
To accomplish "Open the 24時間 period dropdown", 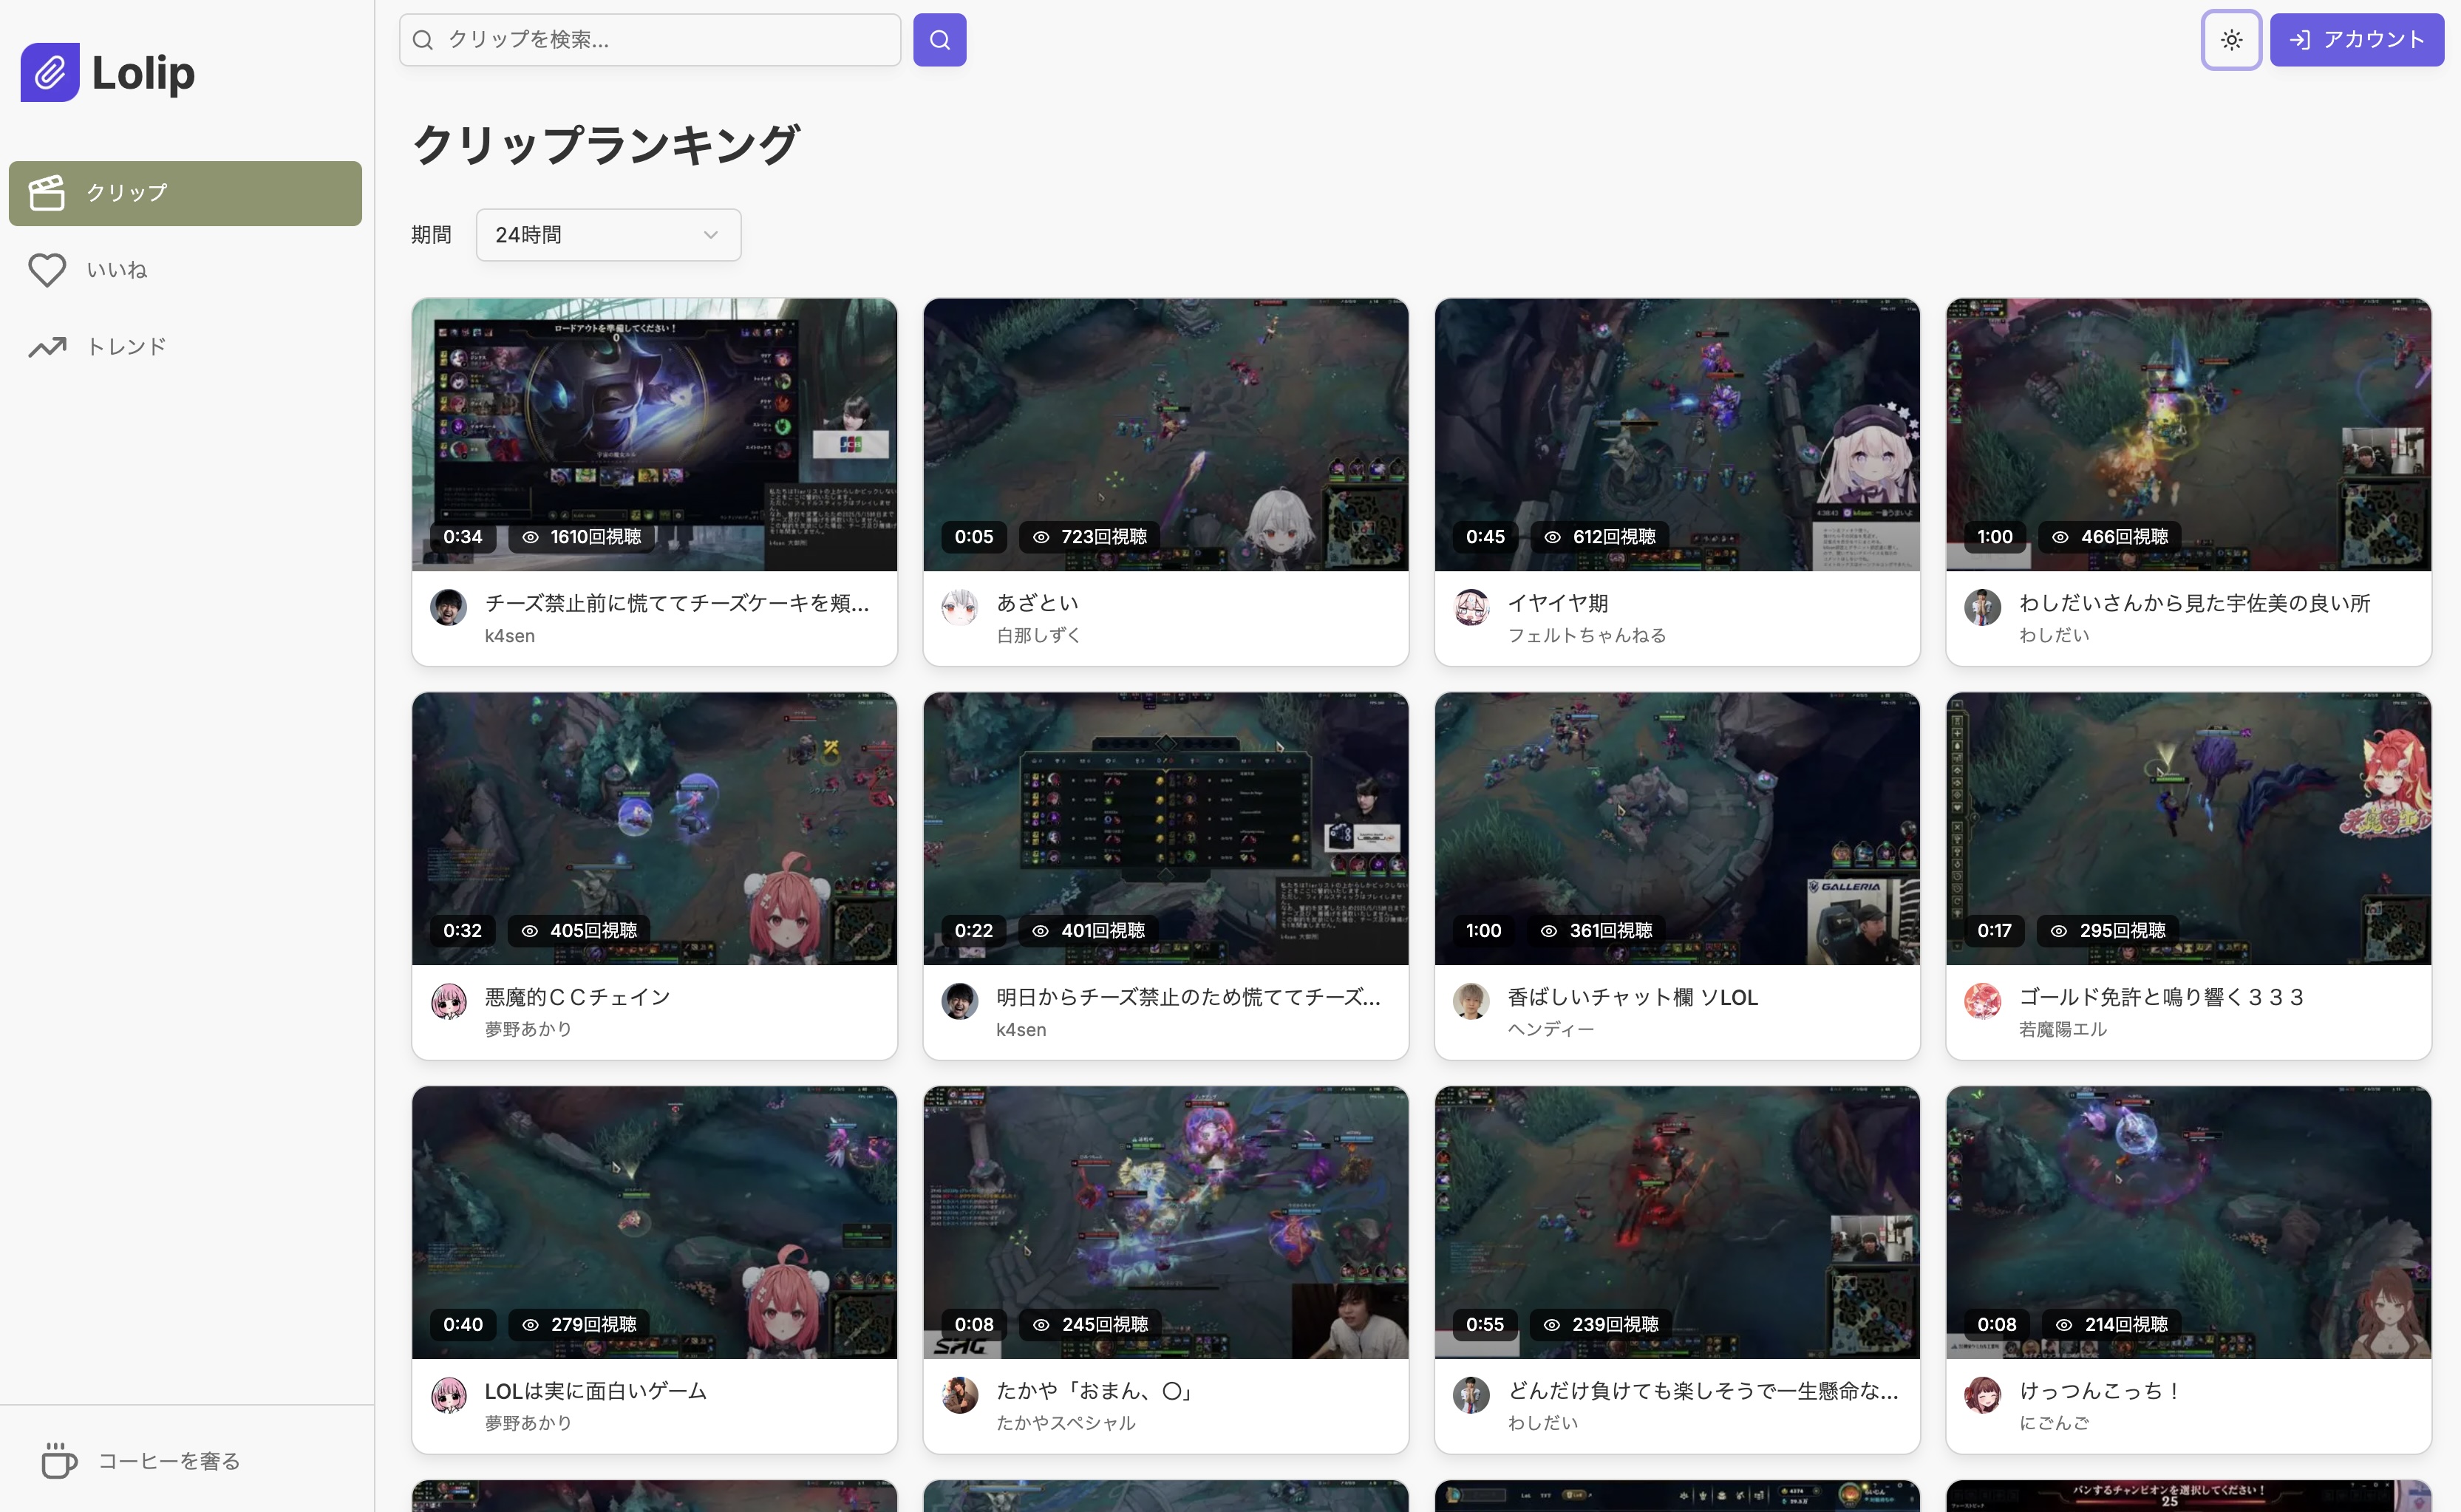I will [608, 235].
